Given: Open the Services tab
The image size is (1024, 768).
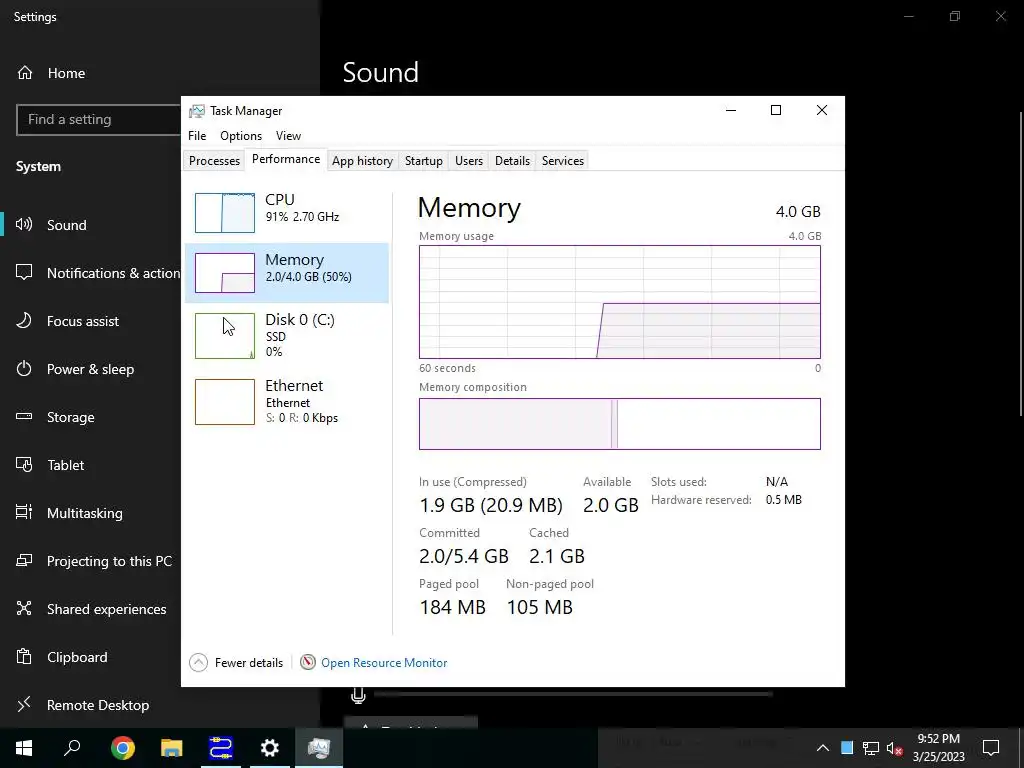Looking at the screenshot, I should [x=562, y=161].
